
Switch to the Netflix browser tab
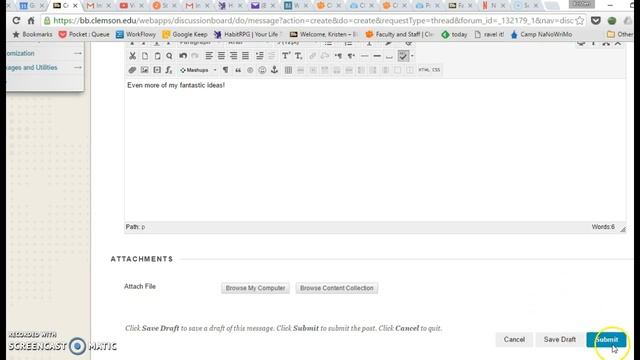tap(493, 6)
